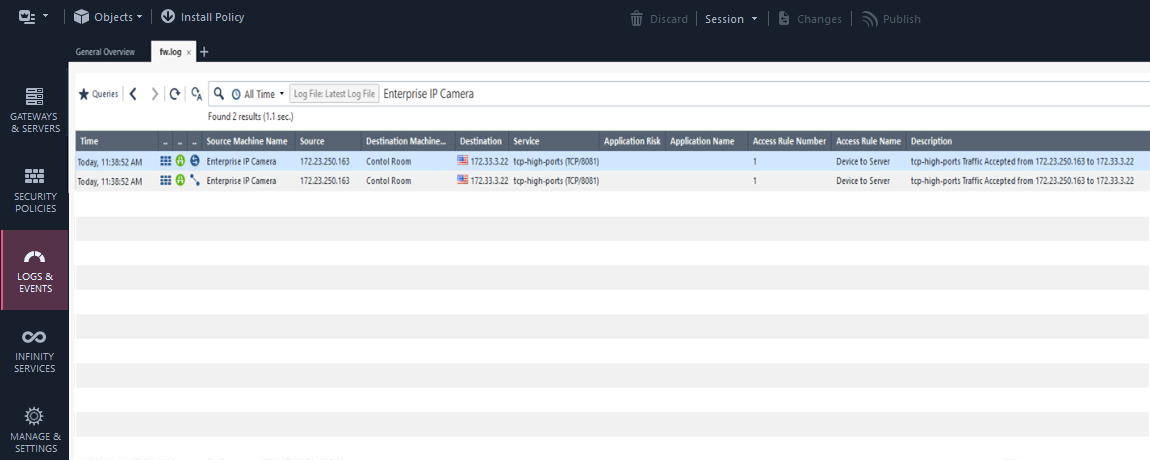1150x460 pixels.
Task: Click first row description text
Action: click(1022, 161)
